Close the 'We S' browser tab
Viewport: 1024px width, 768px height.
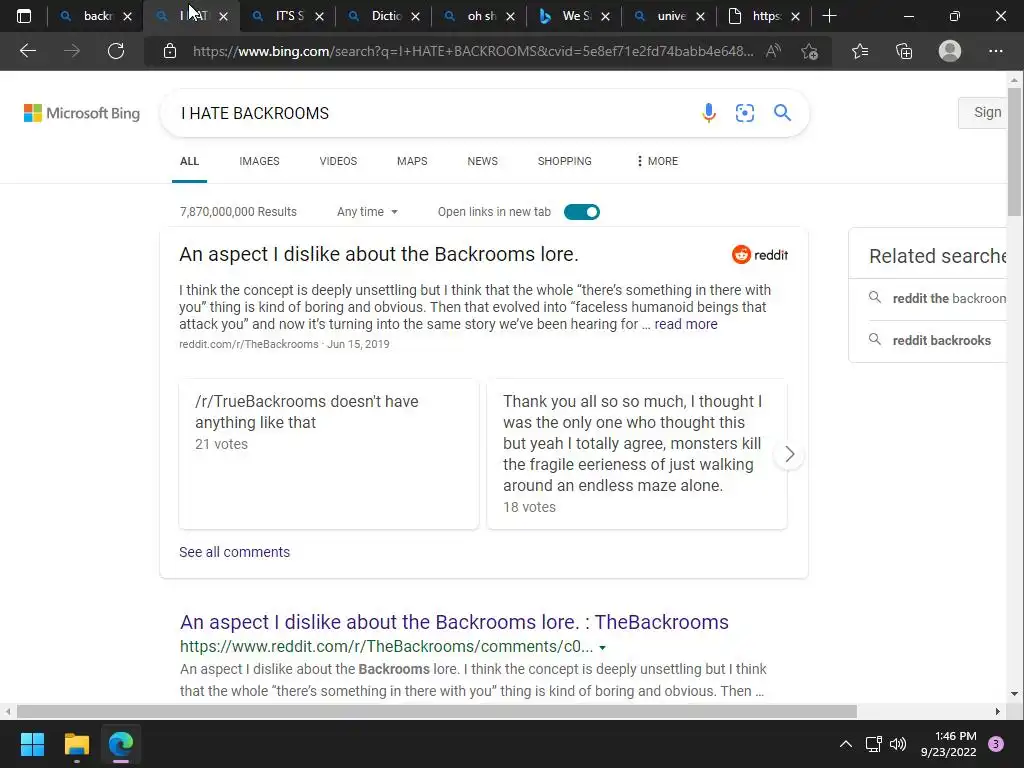tap(605, 16)
